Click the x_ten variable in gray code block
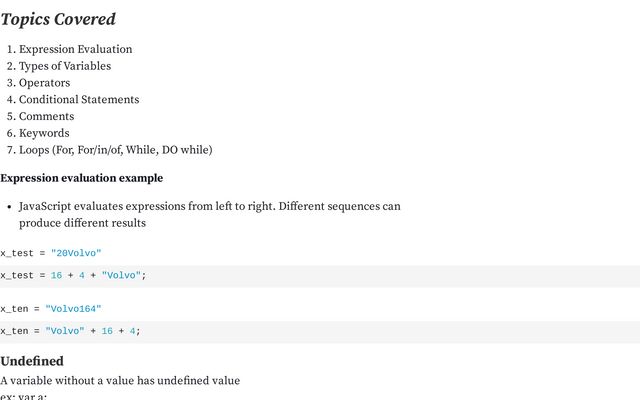This screenshot has width=640, height=400. 14,331
